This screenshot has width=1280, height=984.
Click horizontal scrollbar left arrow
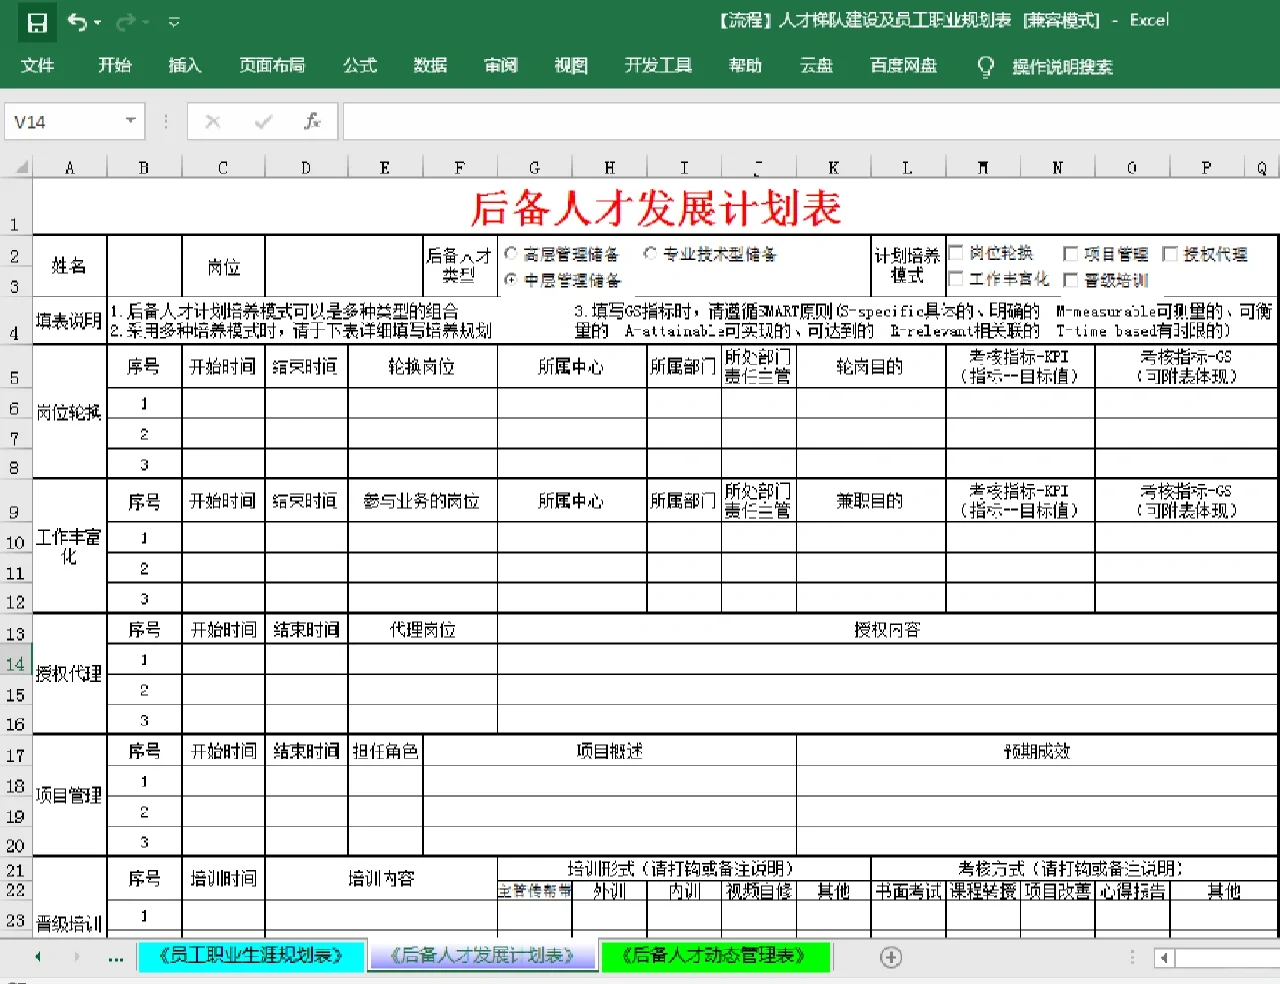click(x=1164, y=958)
